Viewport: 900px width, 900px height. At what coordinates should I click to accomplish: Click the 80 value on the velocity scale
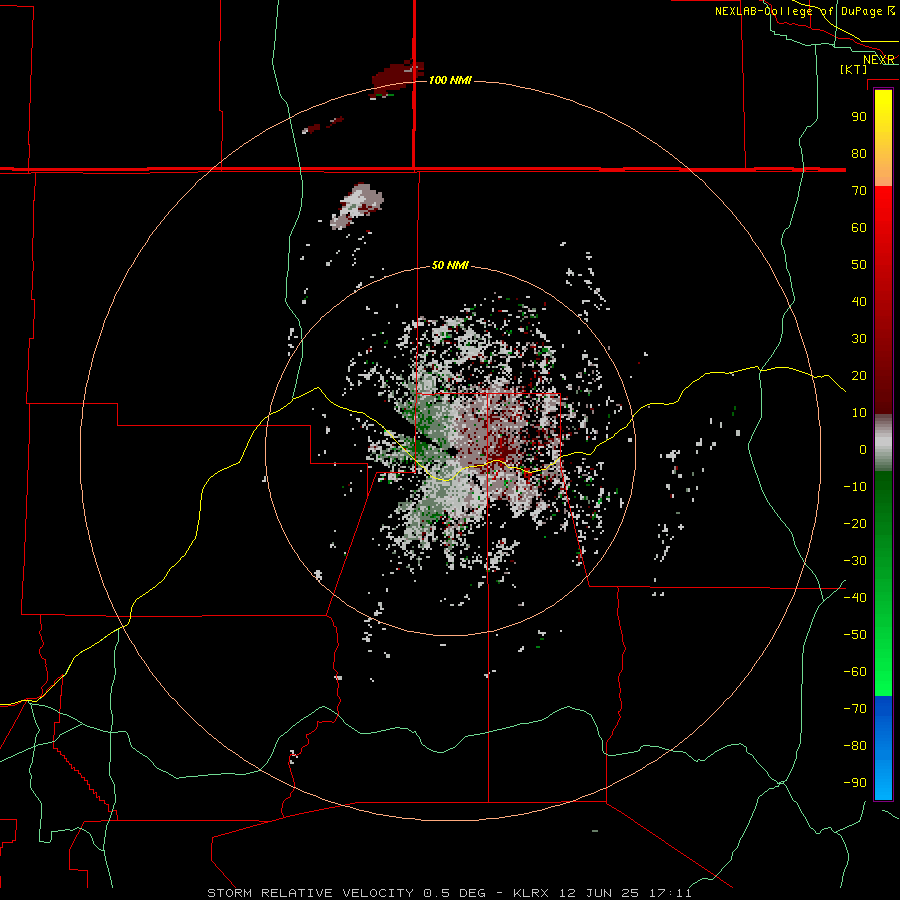pos(859,153)
